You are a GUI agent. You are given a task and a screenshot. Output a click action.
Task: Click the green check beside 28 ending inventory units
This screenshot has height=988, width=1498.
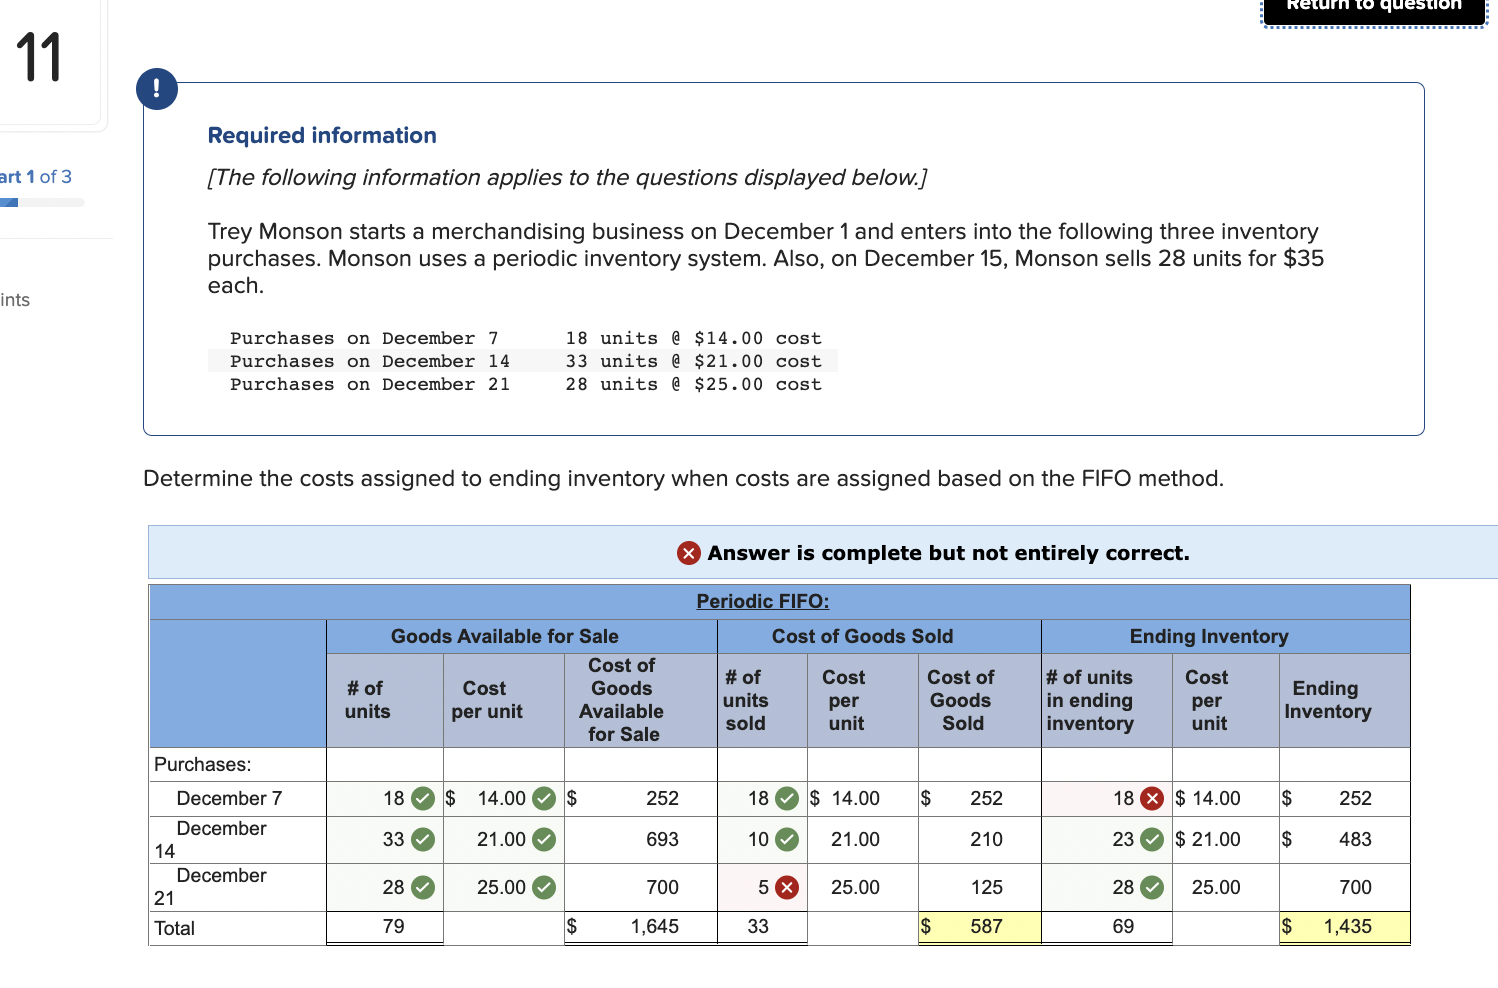tap(1153, 887)
